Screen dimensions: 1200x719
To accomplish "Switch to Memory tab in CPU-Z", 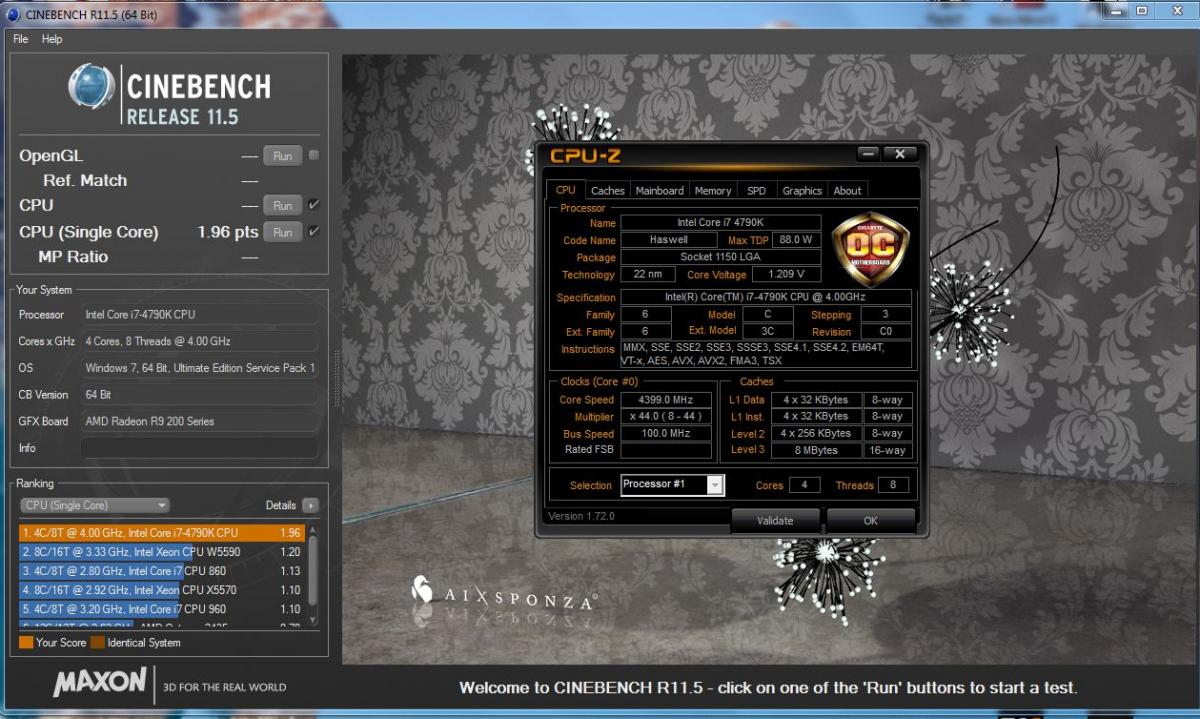I will click(x=713, y=191).
